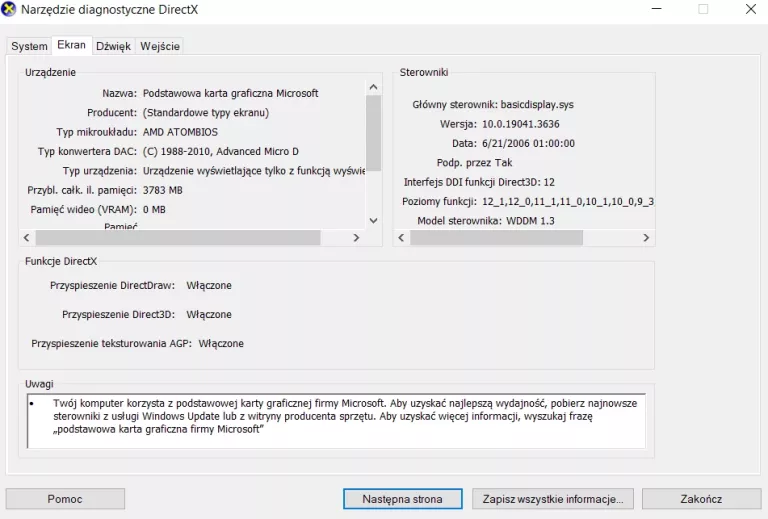Click Direct3D acceleration 'Włączone' value
The image size is (768, 519).
(209, 314)
